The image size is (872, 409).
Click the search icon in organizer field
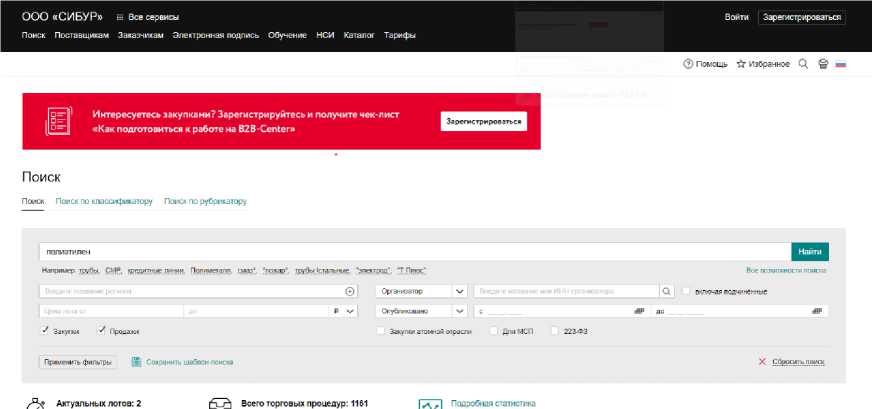(x=666, y=291)
